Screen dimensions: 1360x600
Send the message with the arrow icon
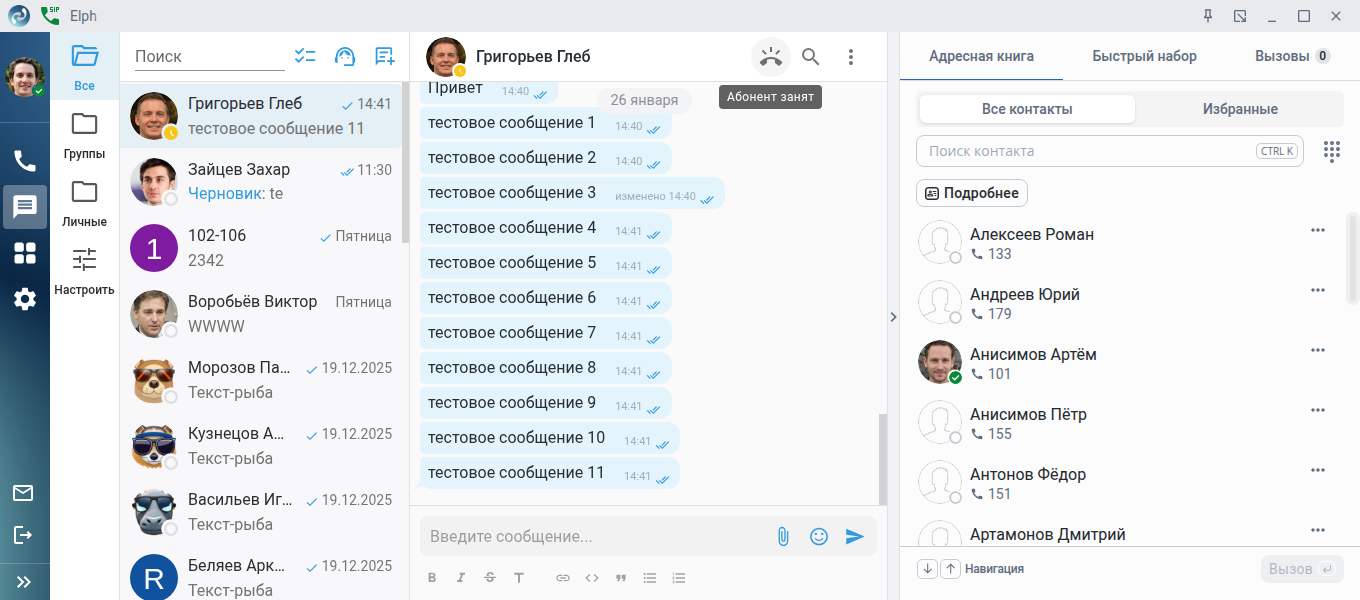[x=854, y=536]
